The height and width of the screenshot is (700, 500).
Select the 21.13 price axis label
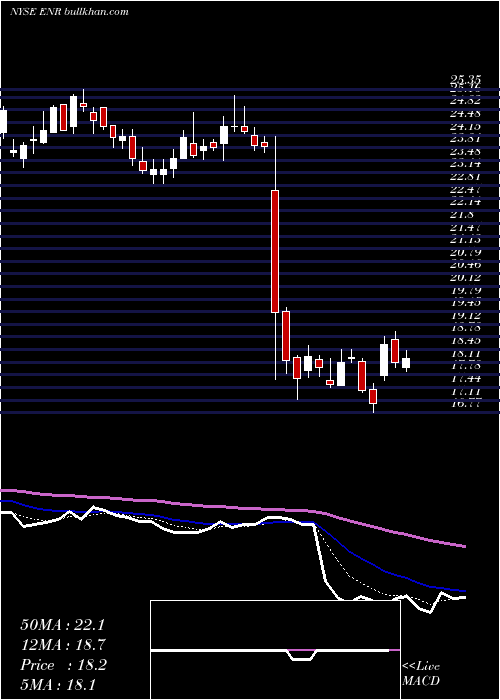click(x=465, y=240)
